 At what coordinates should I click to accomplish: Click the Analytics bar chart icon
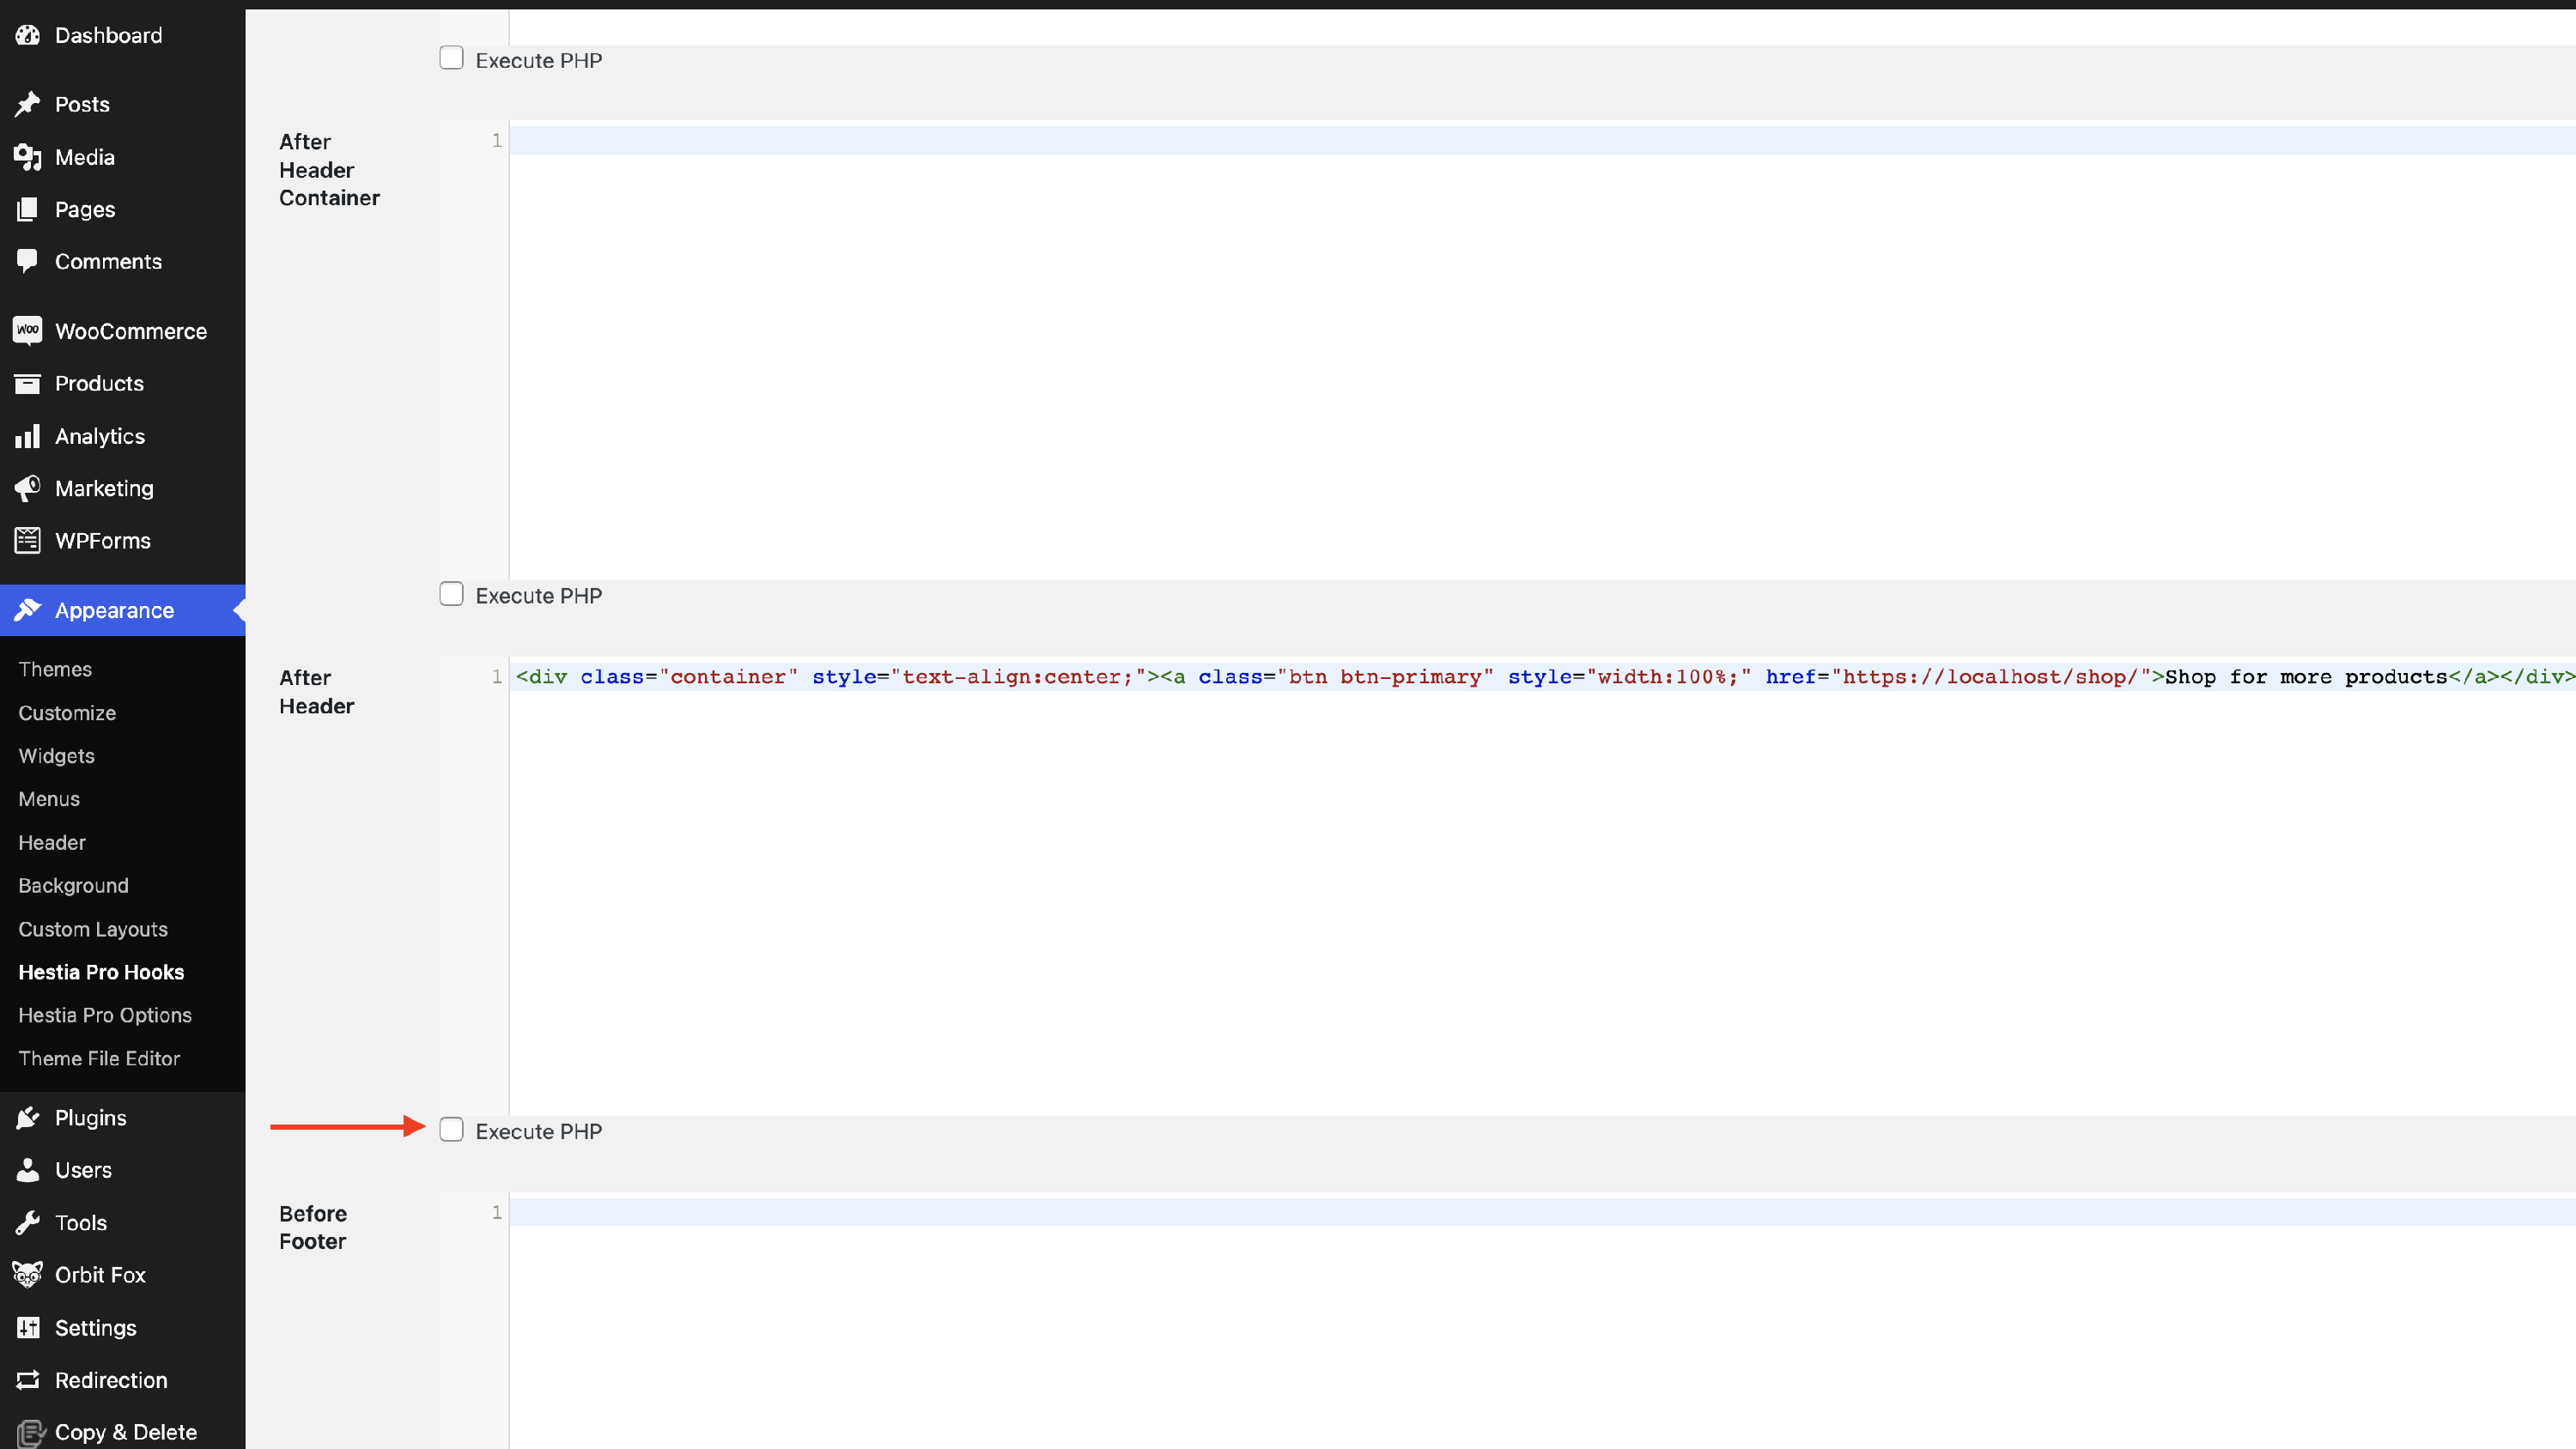coord(28,436)
